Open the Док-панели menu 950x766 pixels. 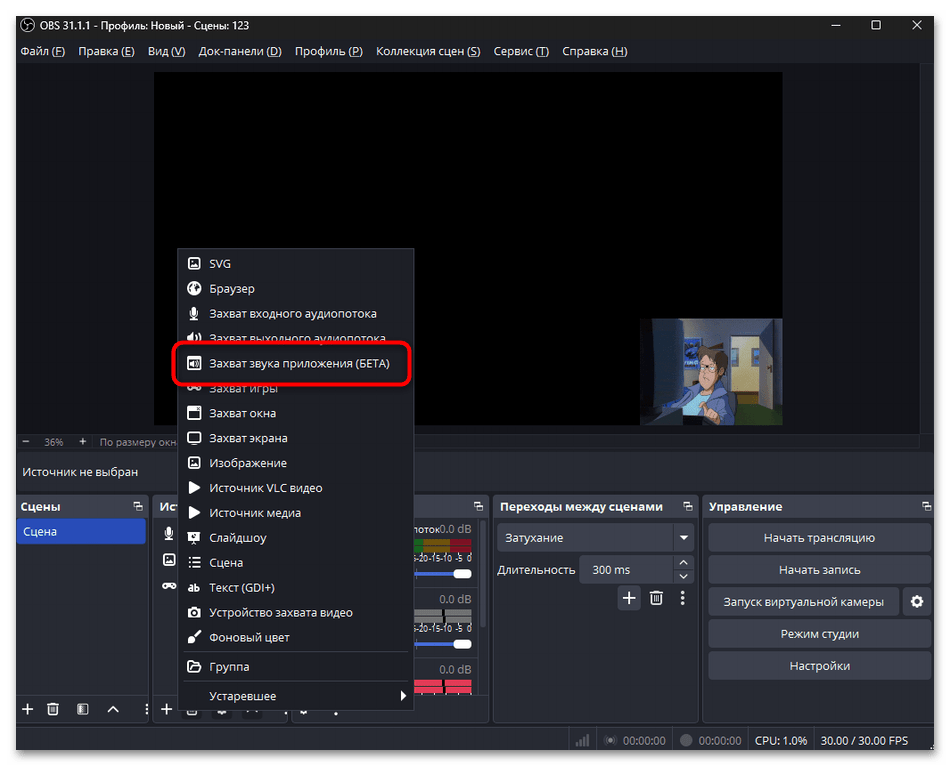[x=240, y=52]
